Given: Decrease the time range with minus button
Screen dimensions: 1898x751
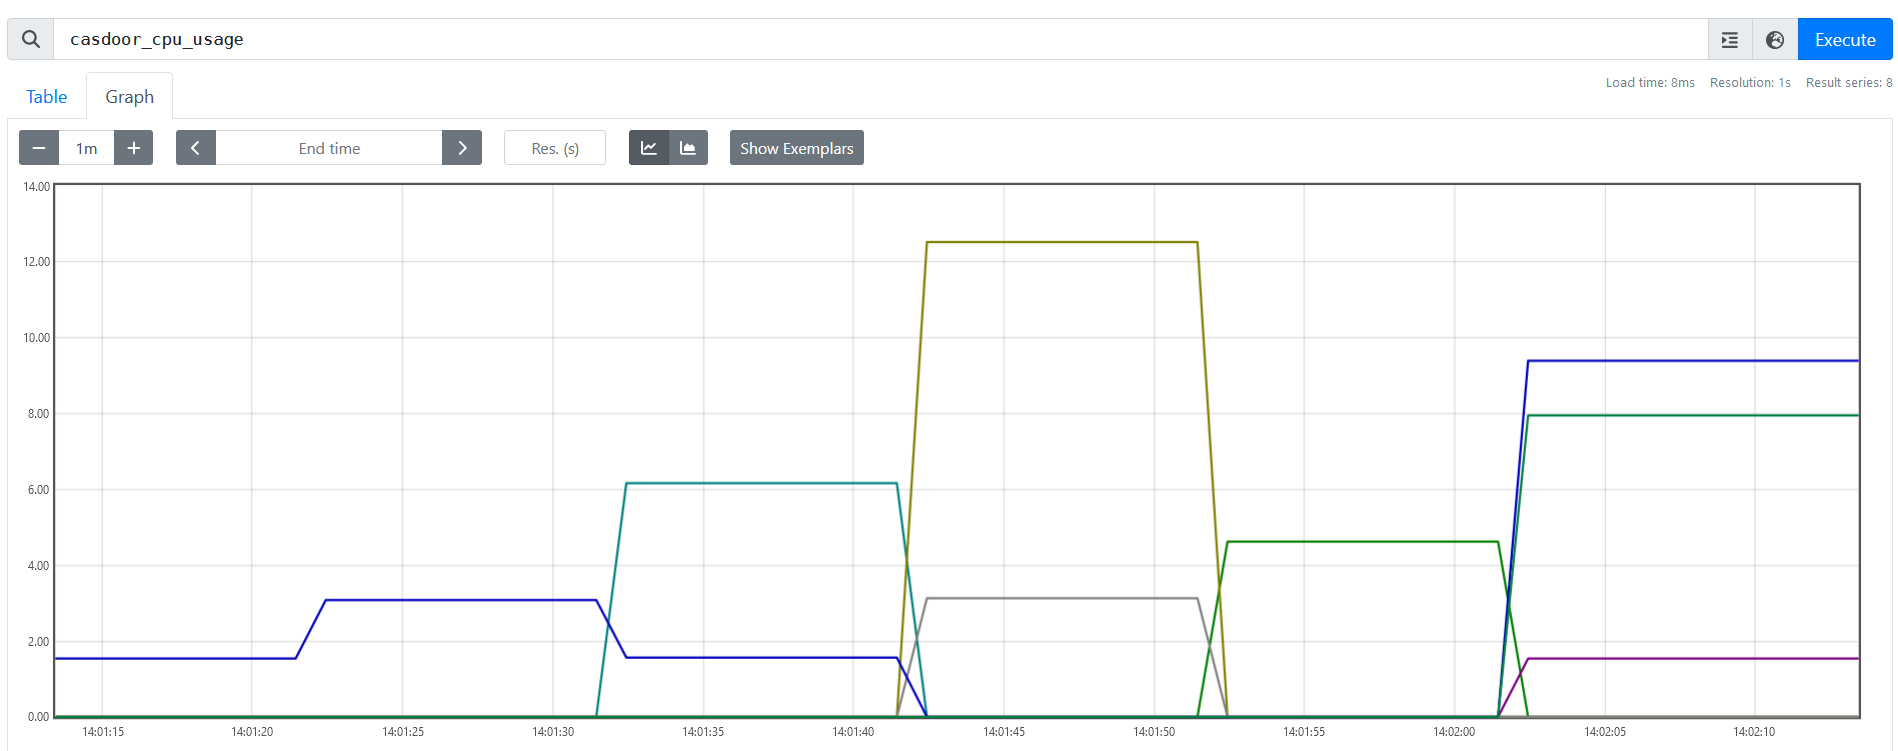Looking at the screenshot, I should pyautogui.click(x=39, y=148).
